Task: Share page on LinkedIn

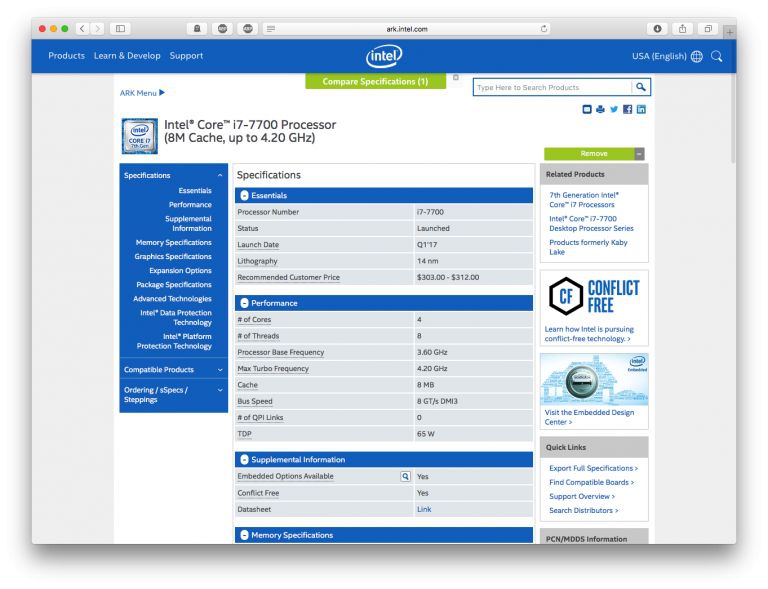Action: [x=641, y=109]
